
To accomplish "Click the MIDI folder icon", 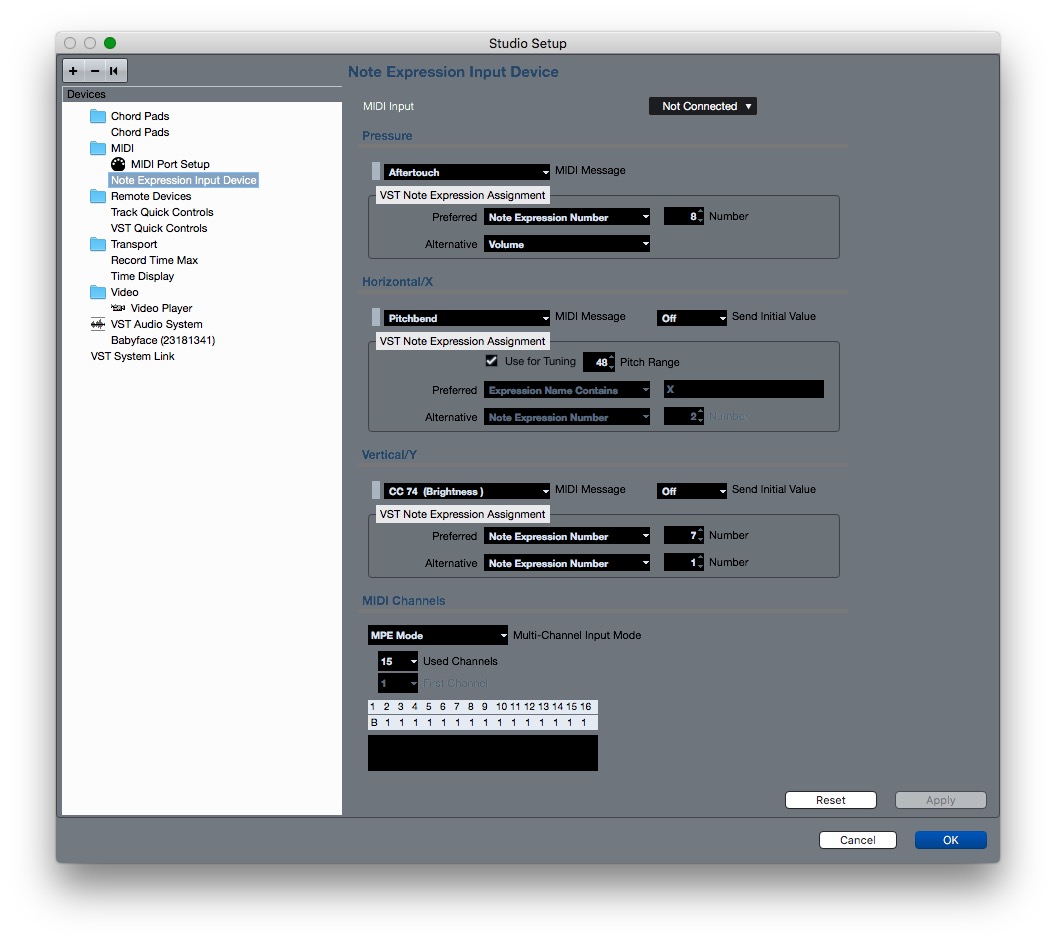I will point(98,148).
